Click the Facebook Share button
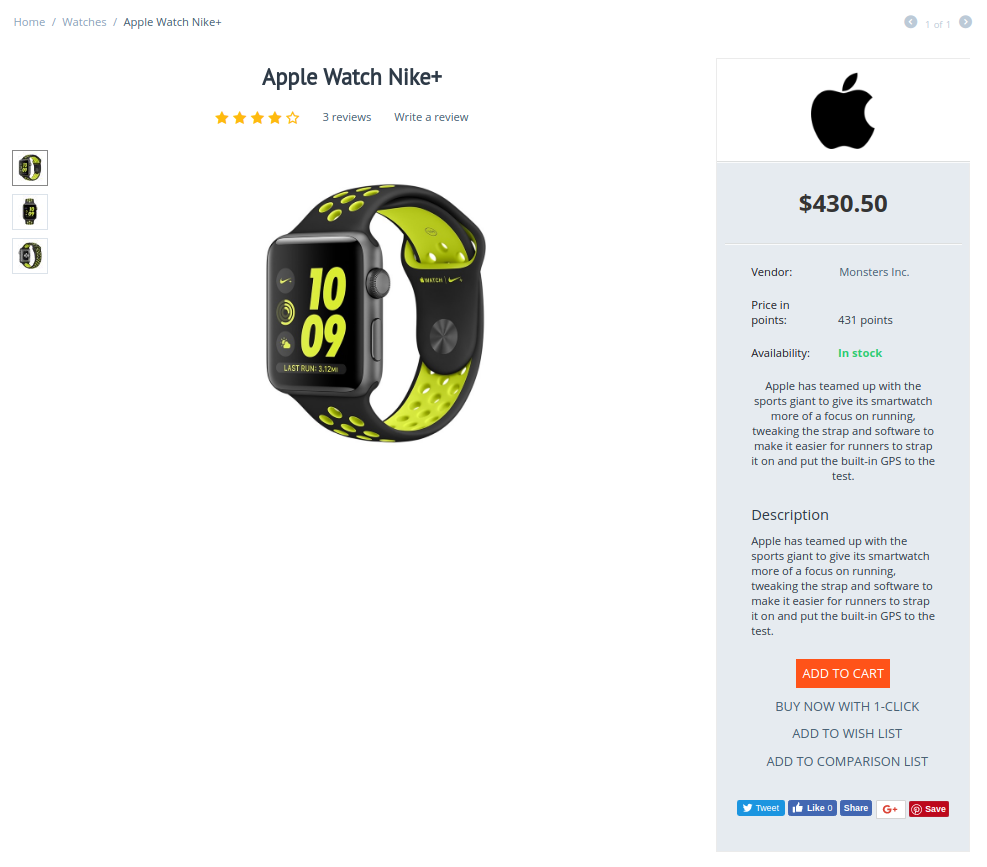 [x=855, y=808]
